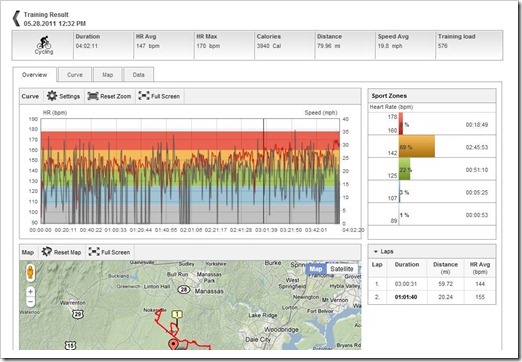Open curve Settings gear icon

coord(52,96)
